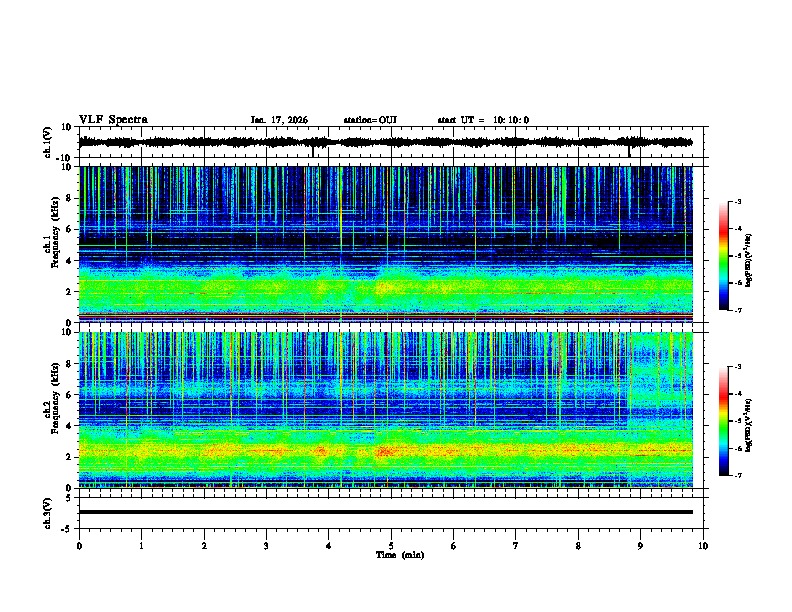Click the "VLF Spectra" plot title

pyautogui.click(x=113, y=120)
